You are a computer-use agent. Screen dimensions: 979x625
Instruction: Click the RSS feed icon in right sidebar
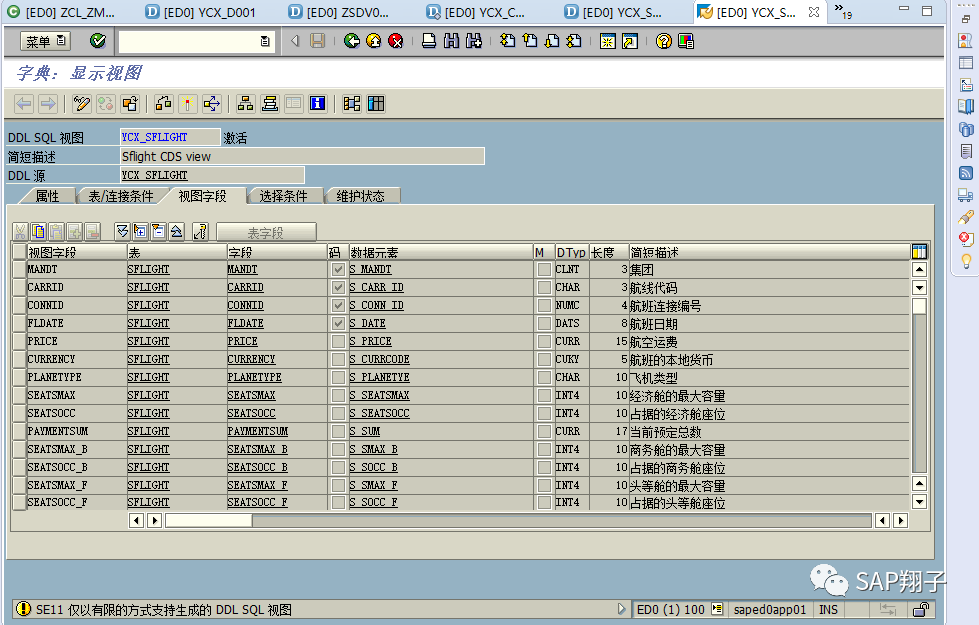click(966, 173)
